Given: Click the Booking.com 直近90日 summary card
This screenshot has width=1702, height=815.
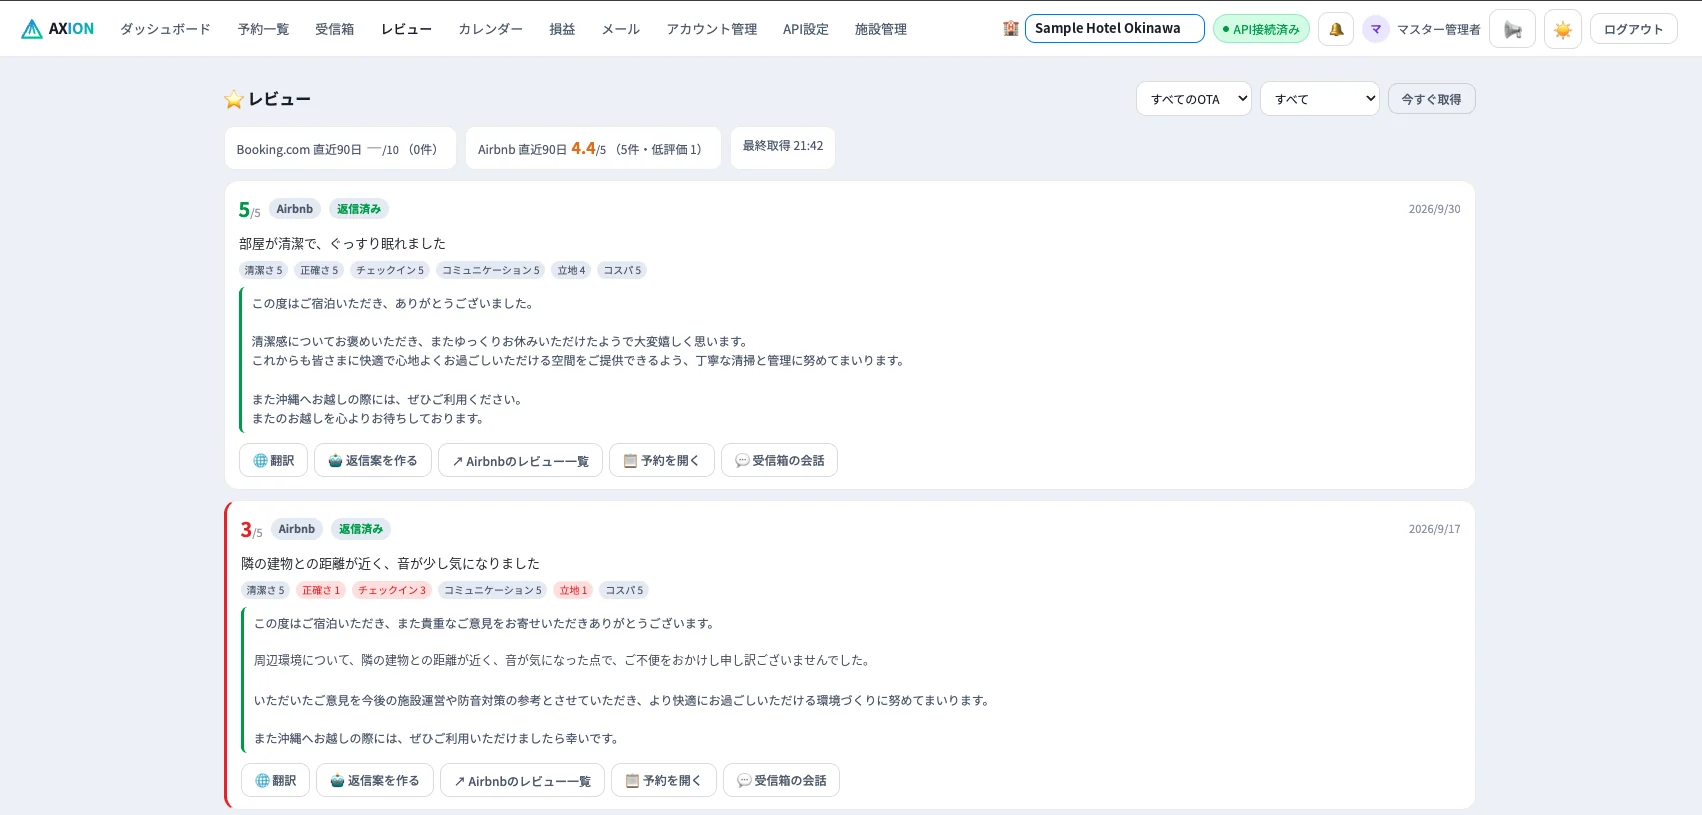Looking at the screenshot, I should [x=340, y=148].
